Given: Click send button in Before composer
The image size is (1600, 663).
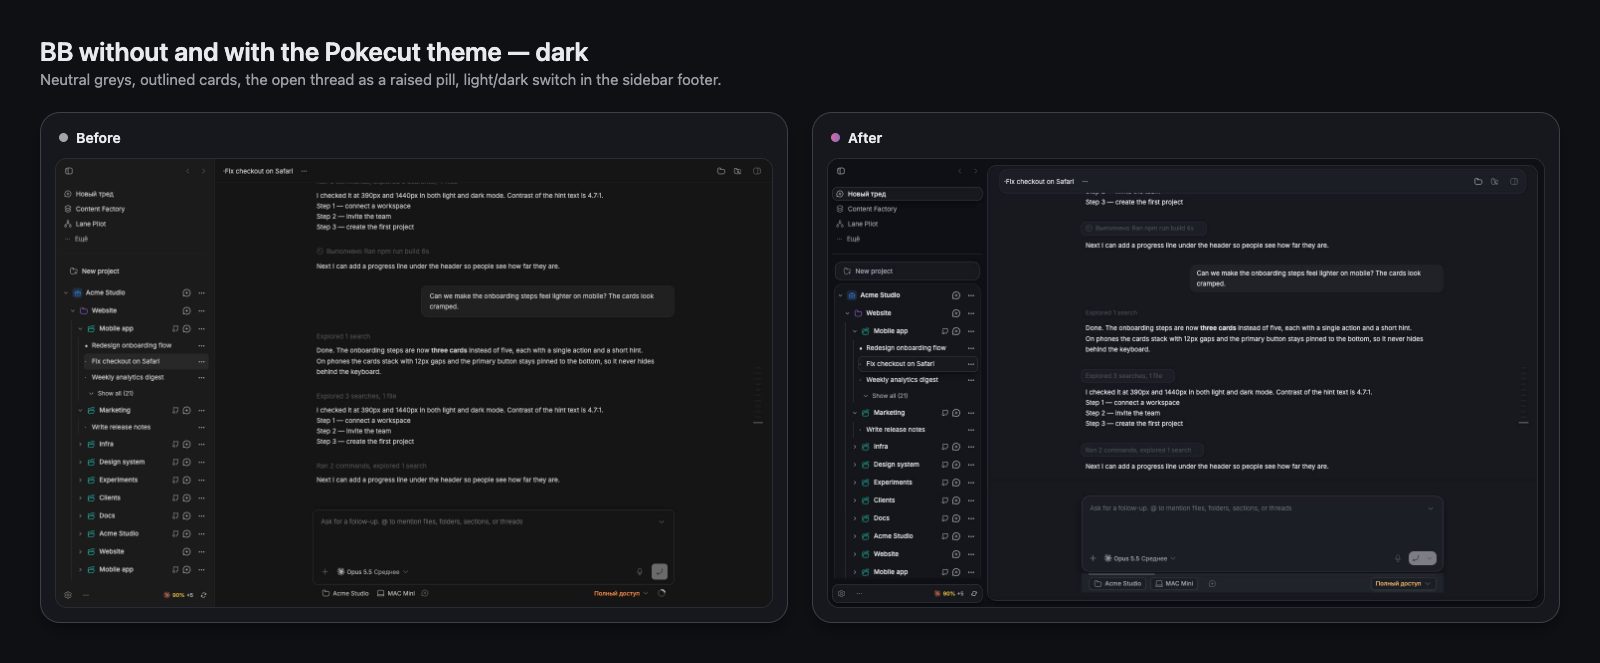Looking at the screenshot, I should point(659,571).
